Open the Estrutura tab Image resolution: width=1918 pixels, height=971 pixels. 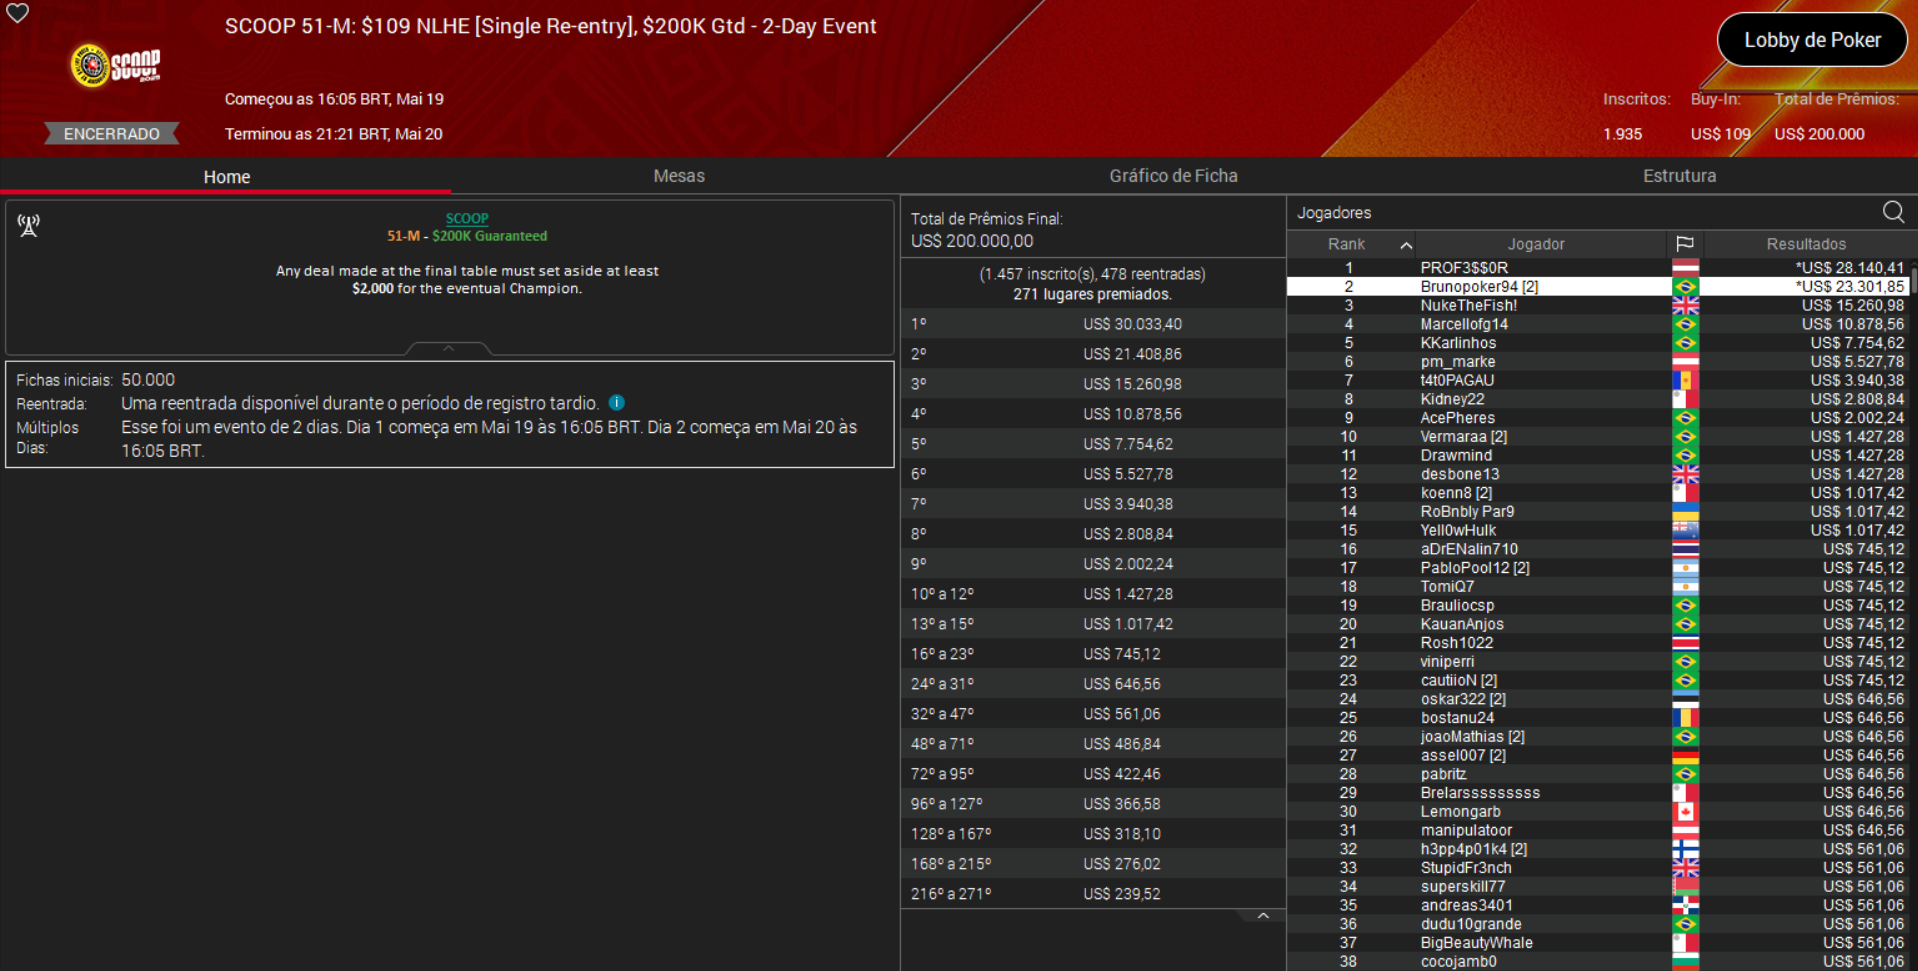tap(1679, 176)
